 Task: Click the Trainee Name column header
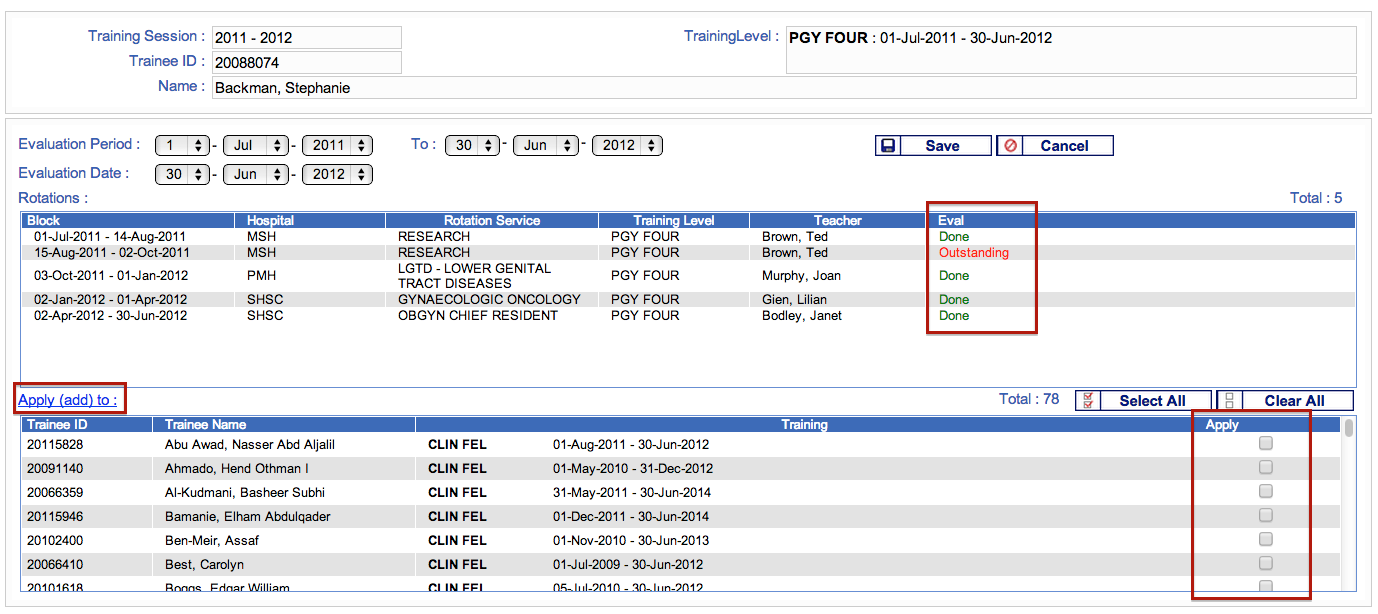(x=205, y=425)
